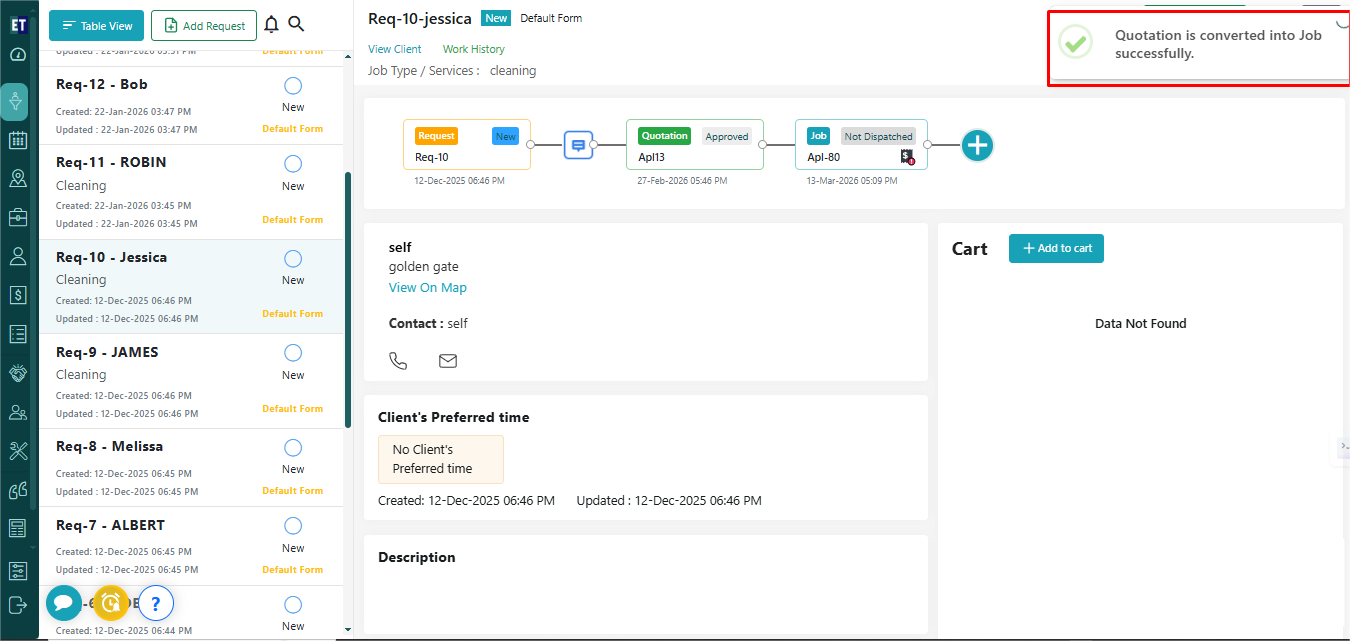Screen dimensions: 1350x641
Task: Select the status circle for Req-9 JAMES
Action: 293,353
